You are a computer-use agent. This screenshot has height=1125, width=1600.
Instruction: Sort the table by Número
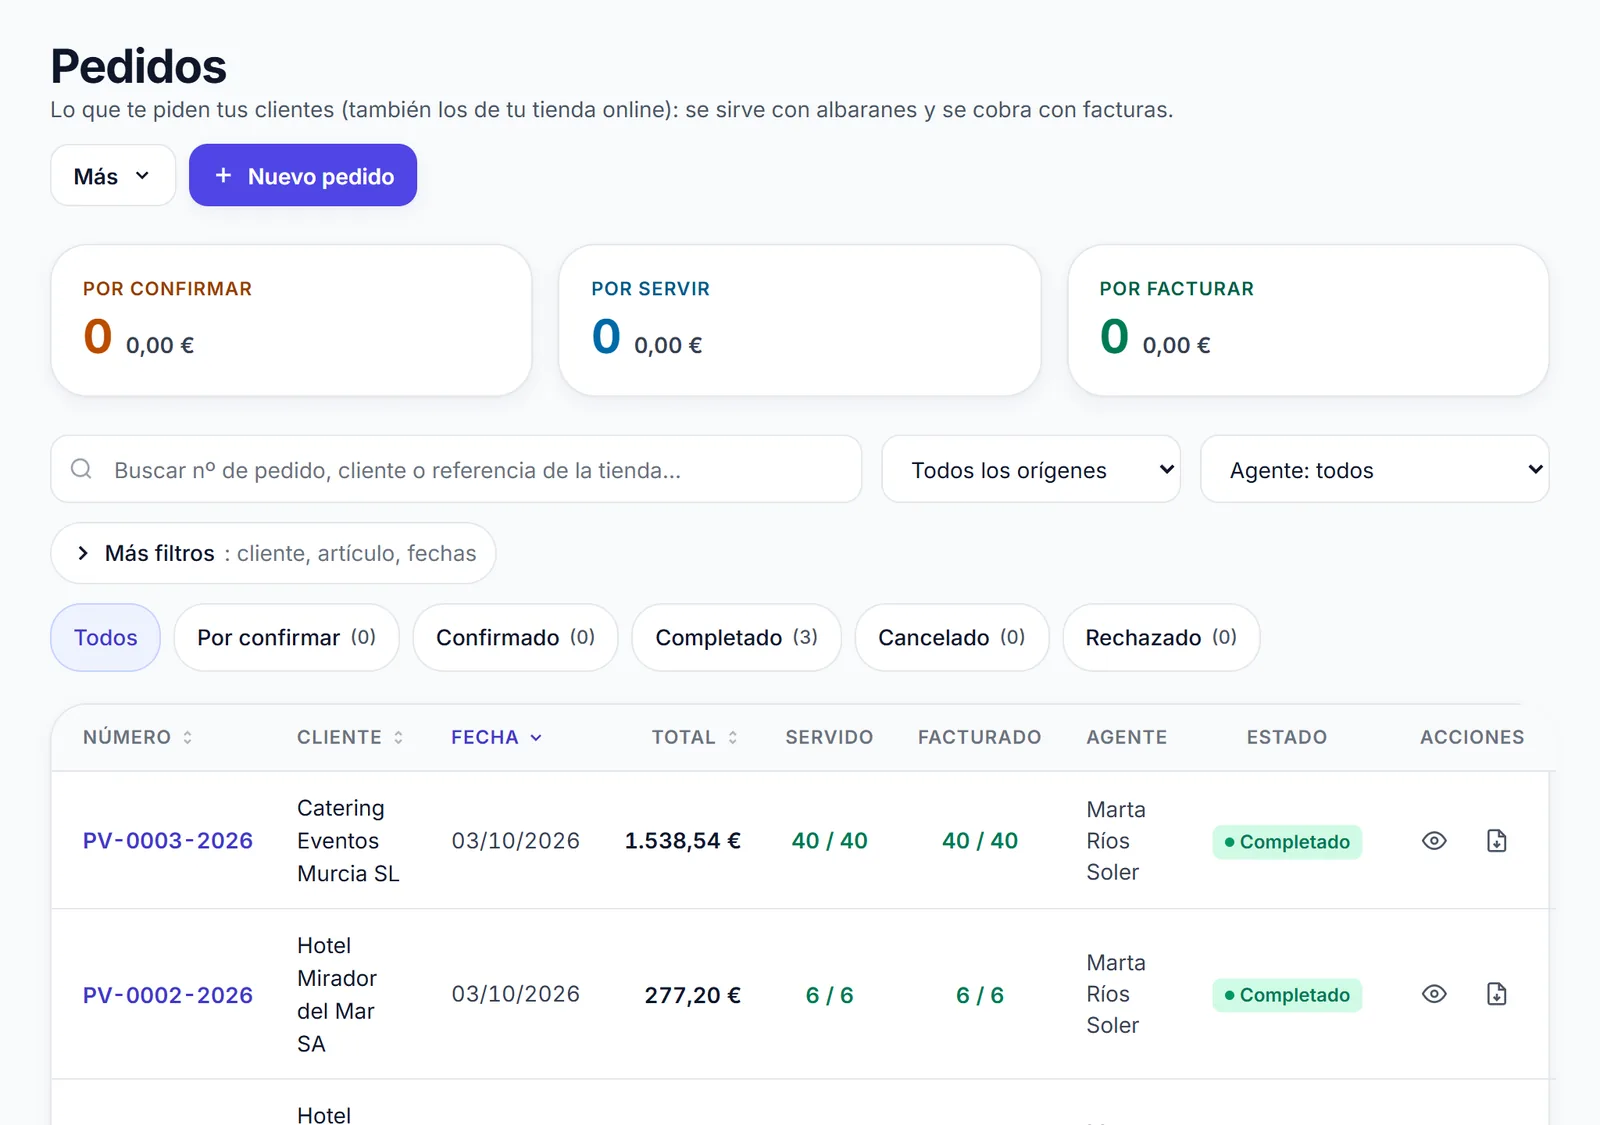(x=138, y=737)
